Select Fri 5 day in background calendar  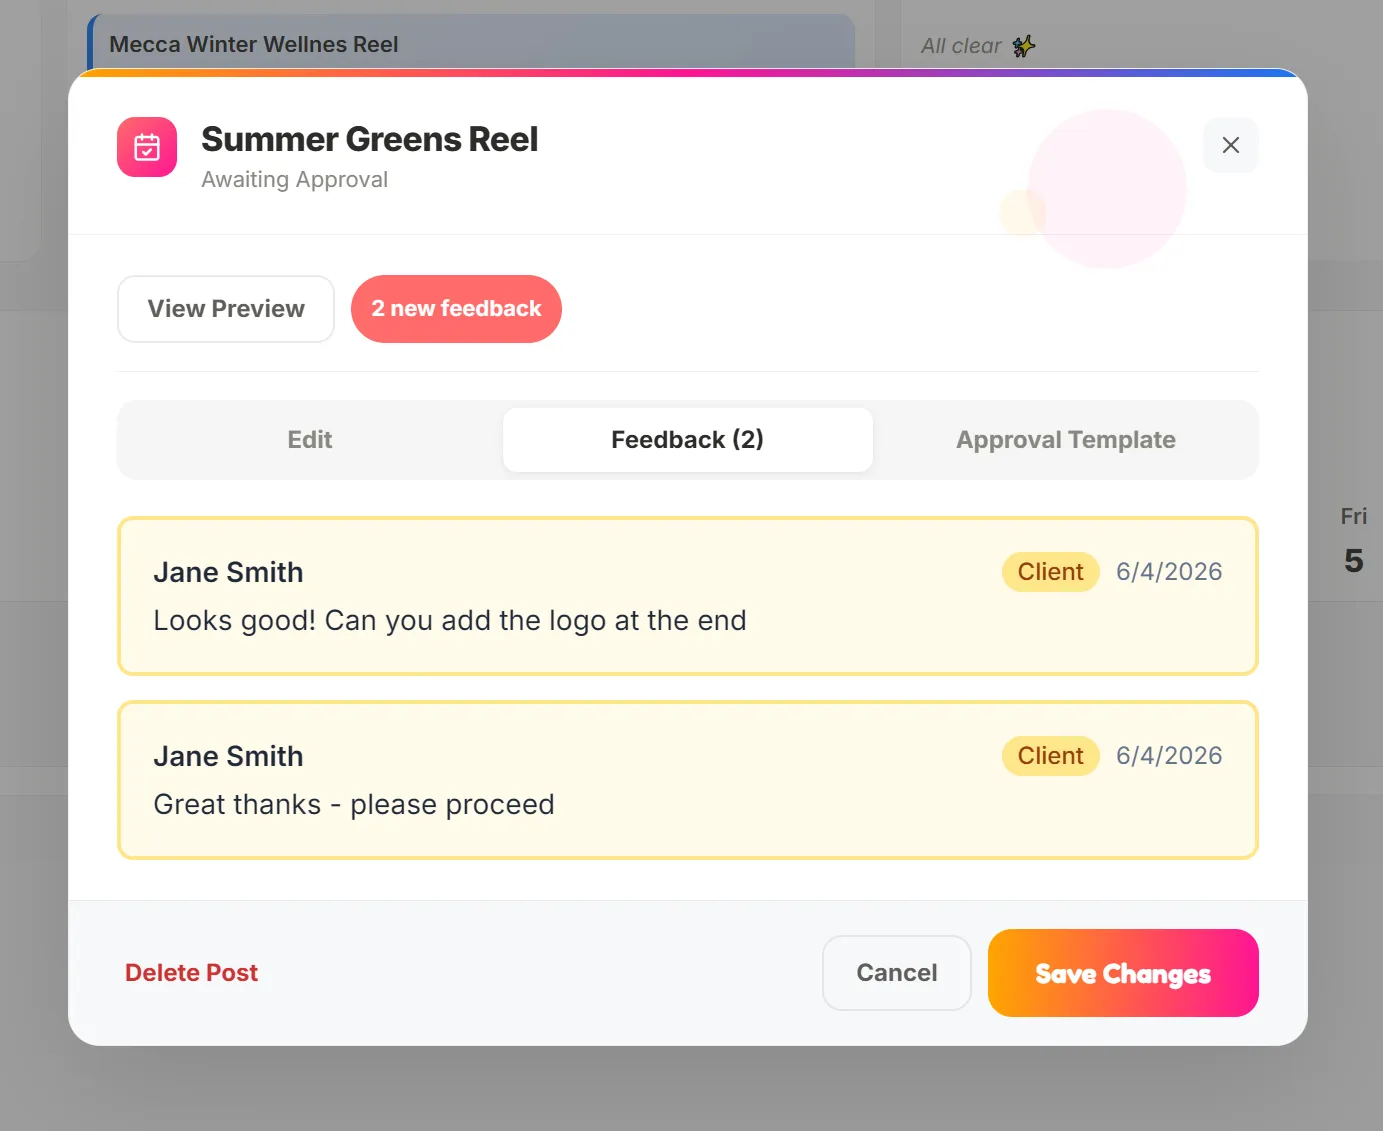[1353, 540]
